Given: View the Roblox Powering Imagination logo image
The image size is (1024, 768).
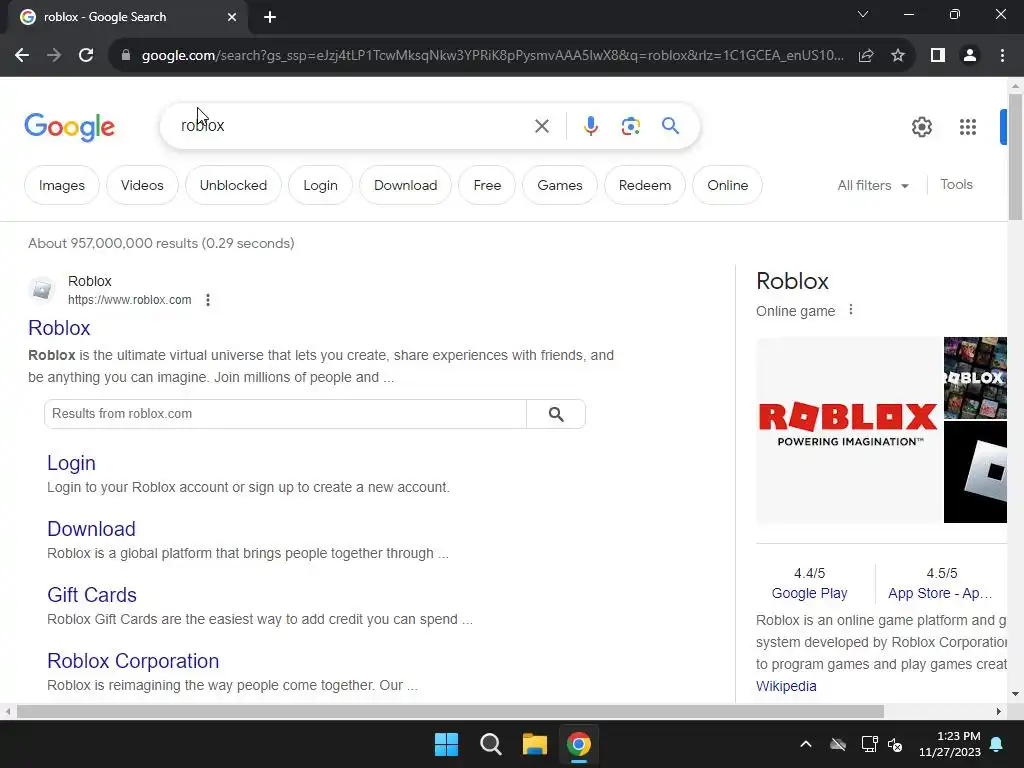Looking at the screenshot, I should pos(848,430).
